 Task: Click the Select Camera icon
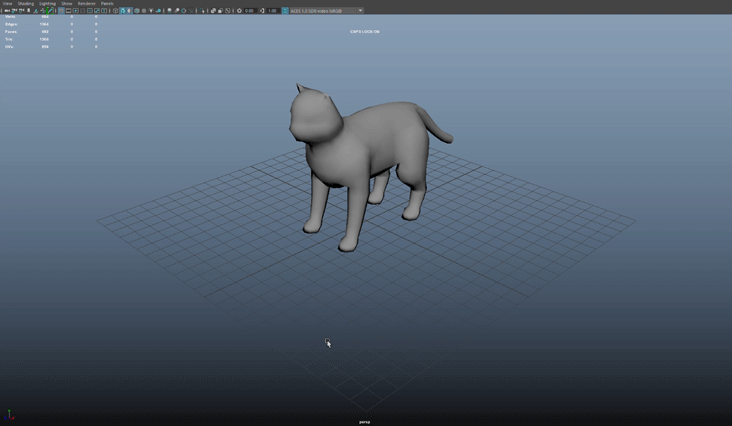coord(7,11)
